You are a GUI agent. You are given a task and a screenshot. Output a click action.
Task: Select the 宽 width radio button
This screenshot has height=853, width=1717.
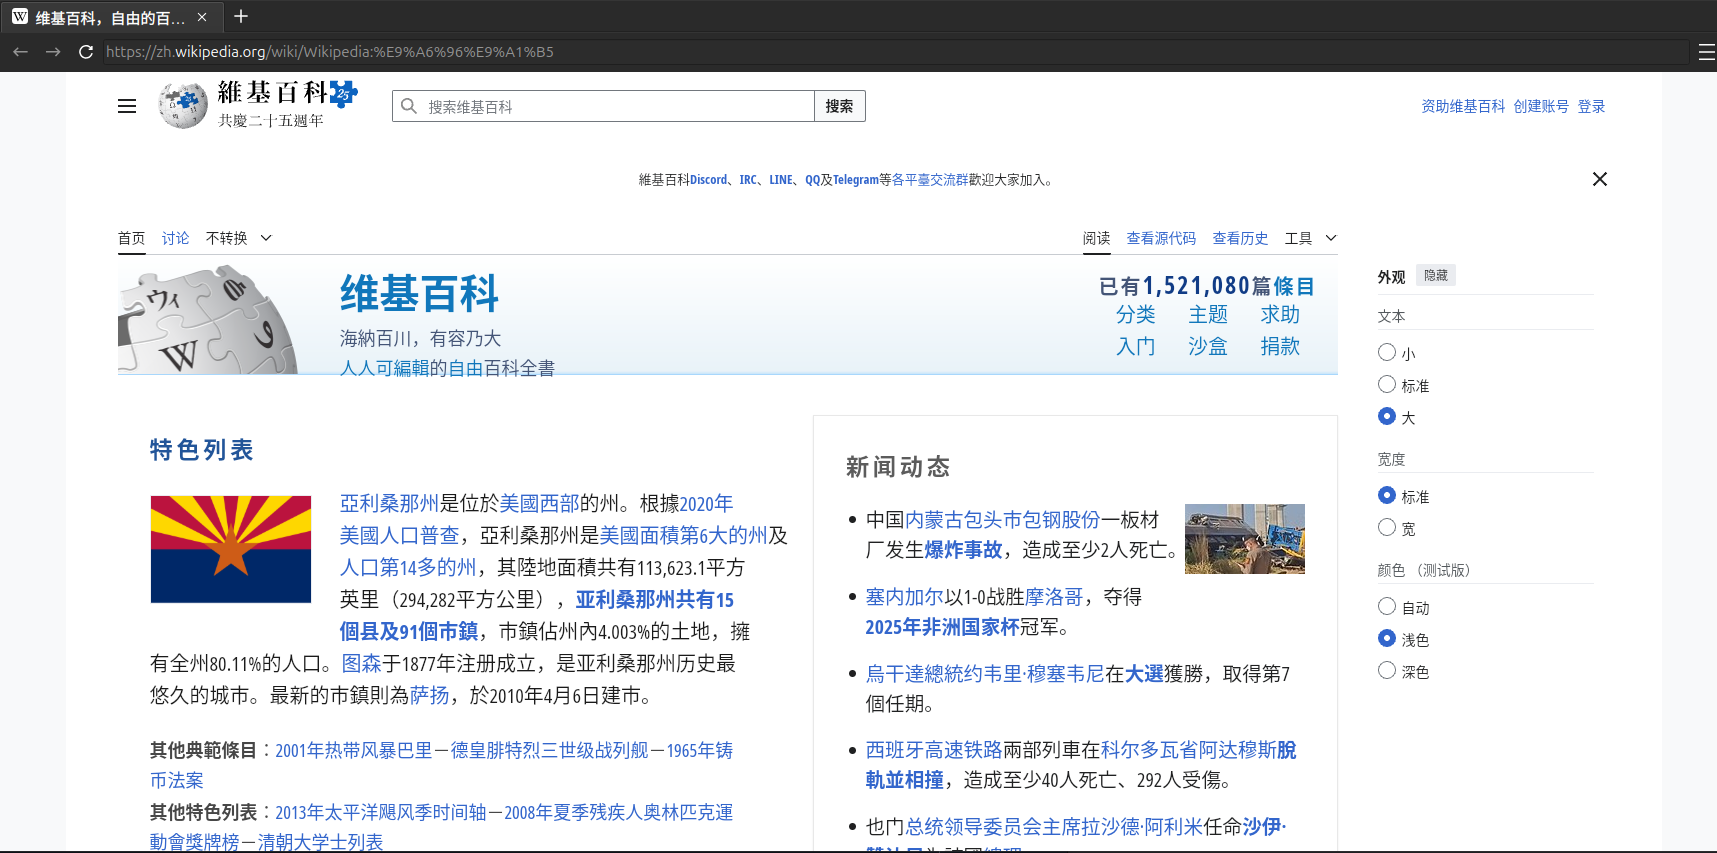click(1387, 527)
